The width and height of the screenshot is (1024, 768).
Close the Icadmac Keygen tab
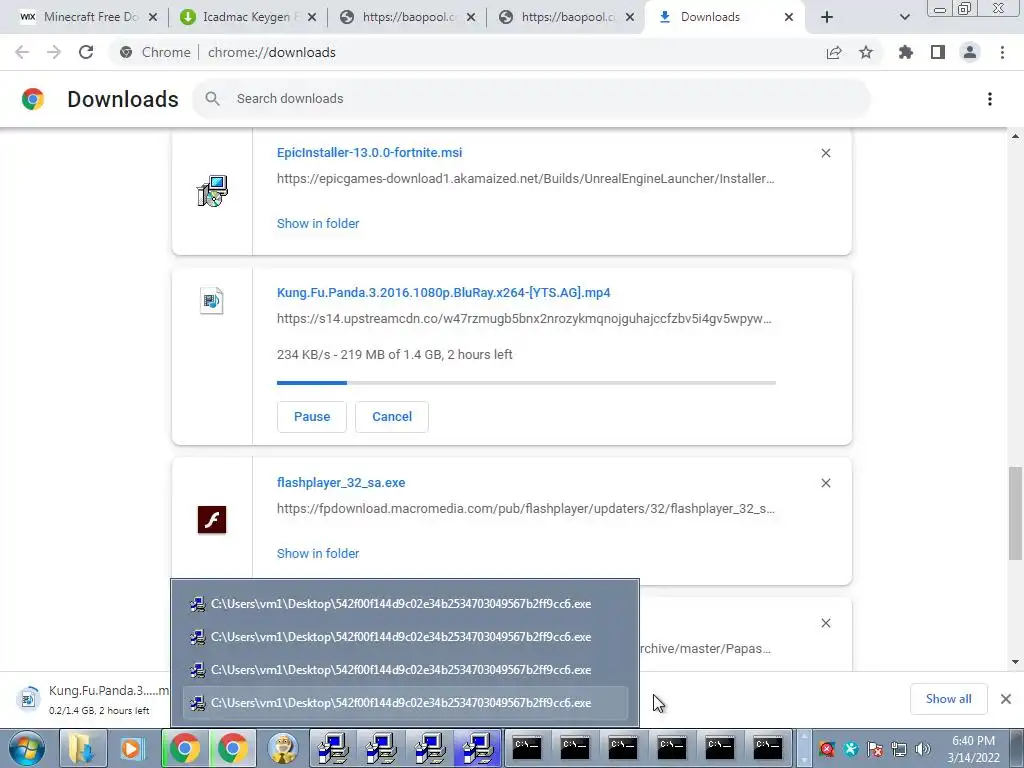(312, 17)
